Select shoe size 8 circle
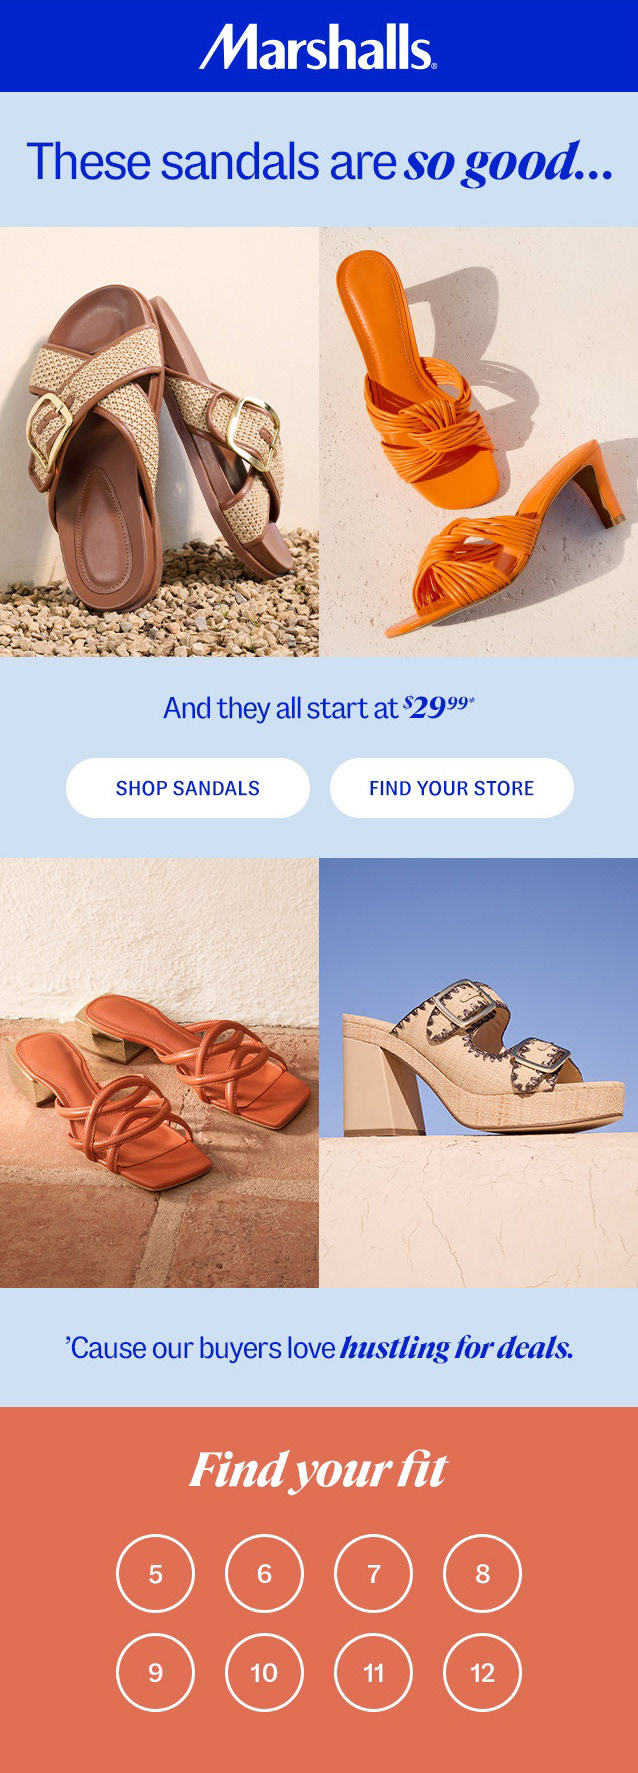Image resolution: width=638 pixels, height=1773 pixels. (482, 1574)
